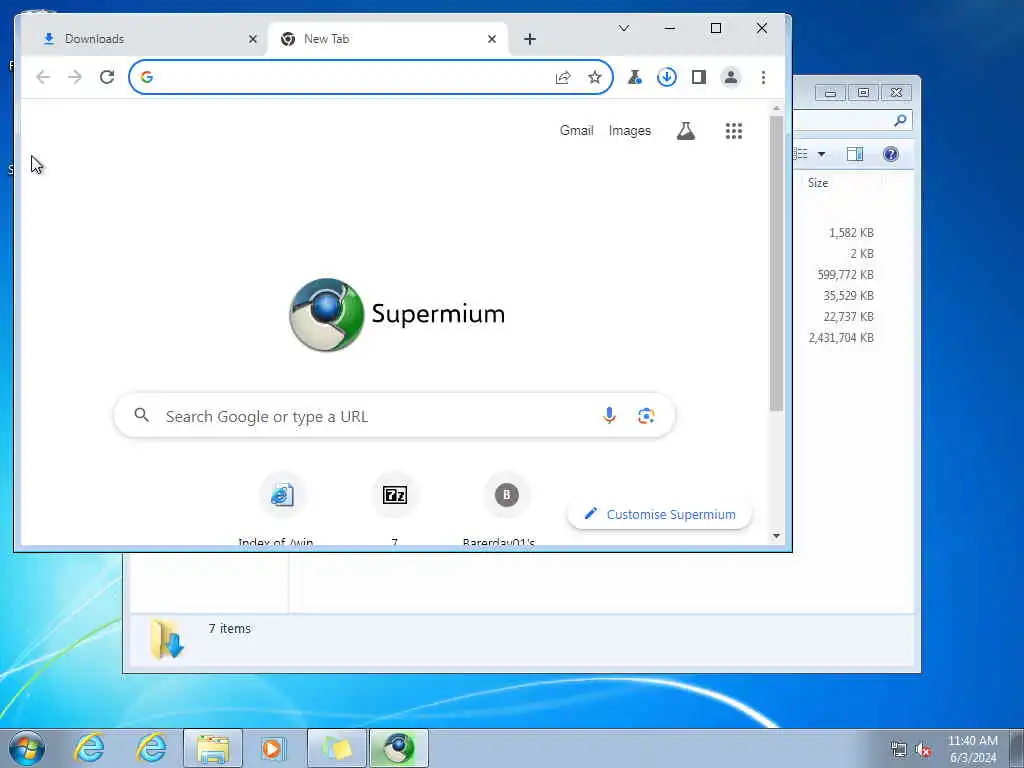The height and width of the screenshot is (768, 1024).
Task: Select the 1,582 KB file row
Action: tap(851, 233)
